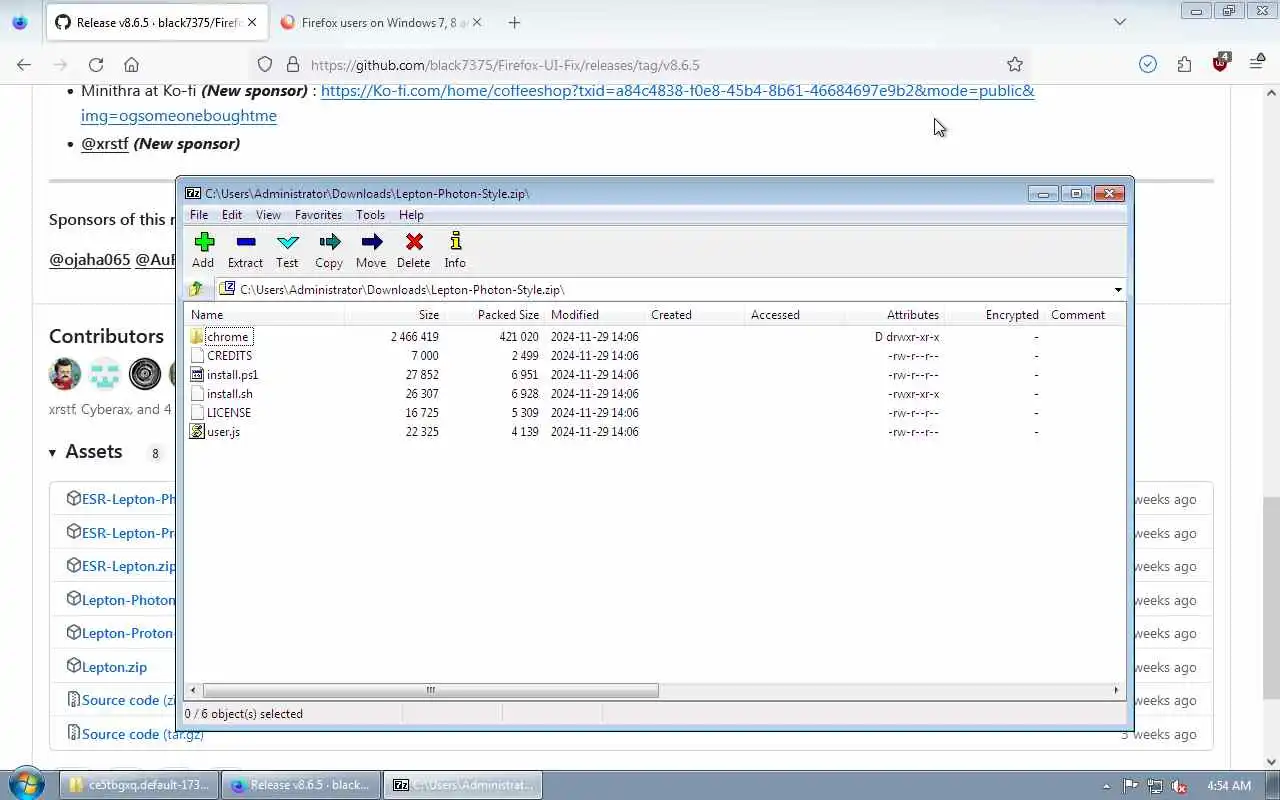Viewport: 1280px width, 800px height.
Task: Open the View menu in 7-Zip
Action: (268, 215)
